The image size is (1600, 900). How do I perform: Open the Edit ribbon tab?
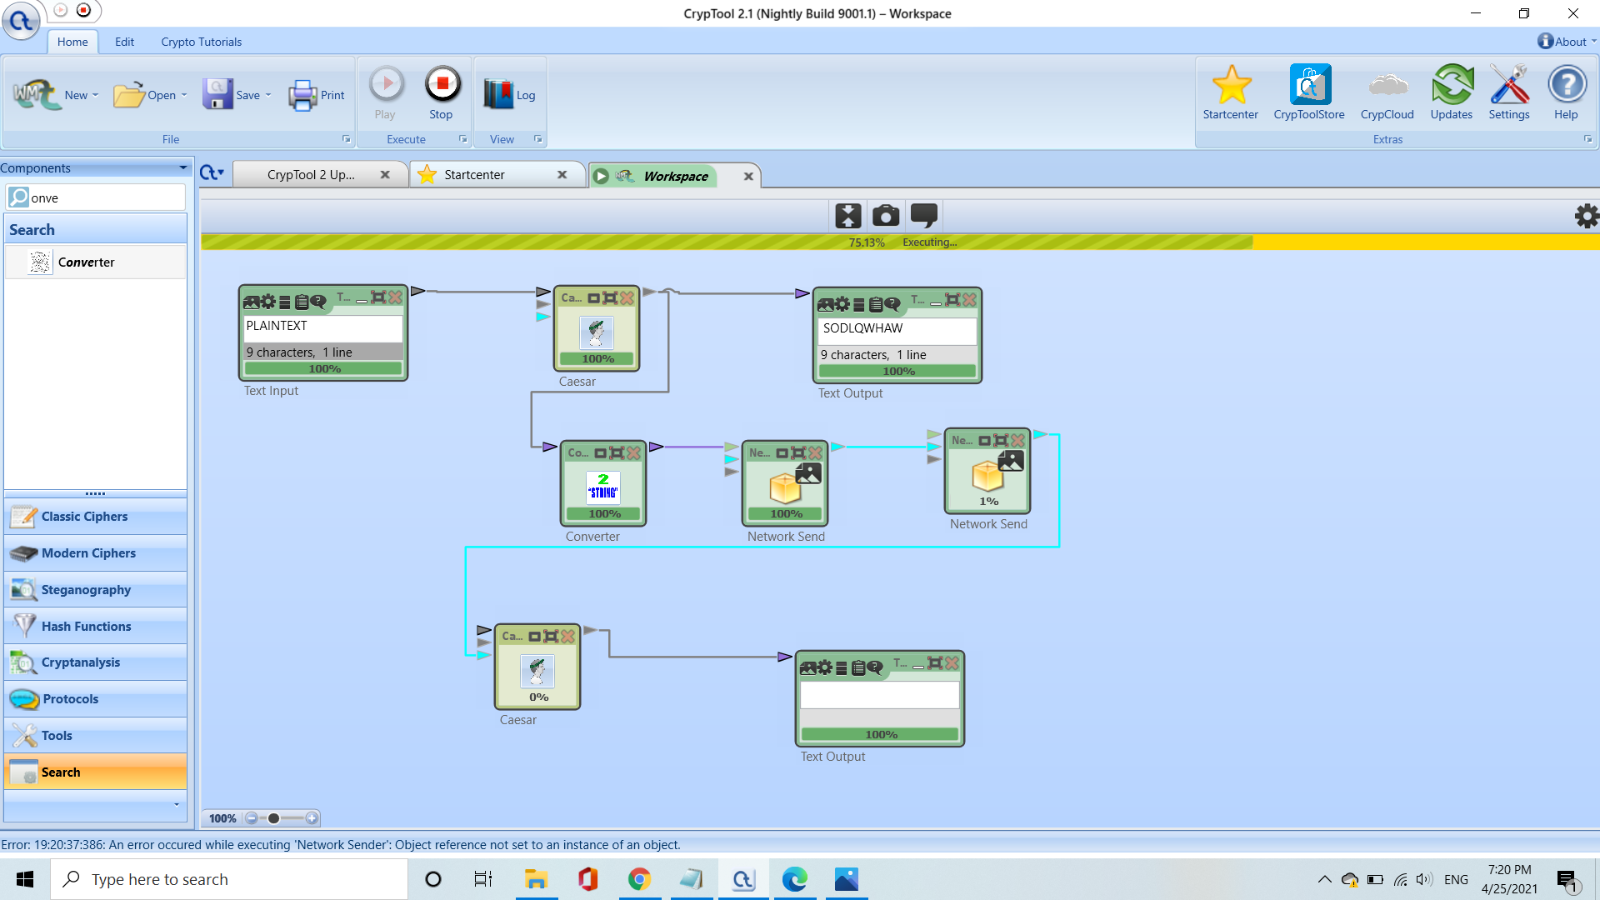(x=124, y=41)
